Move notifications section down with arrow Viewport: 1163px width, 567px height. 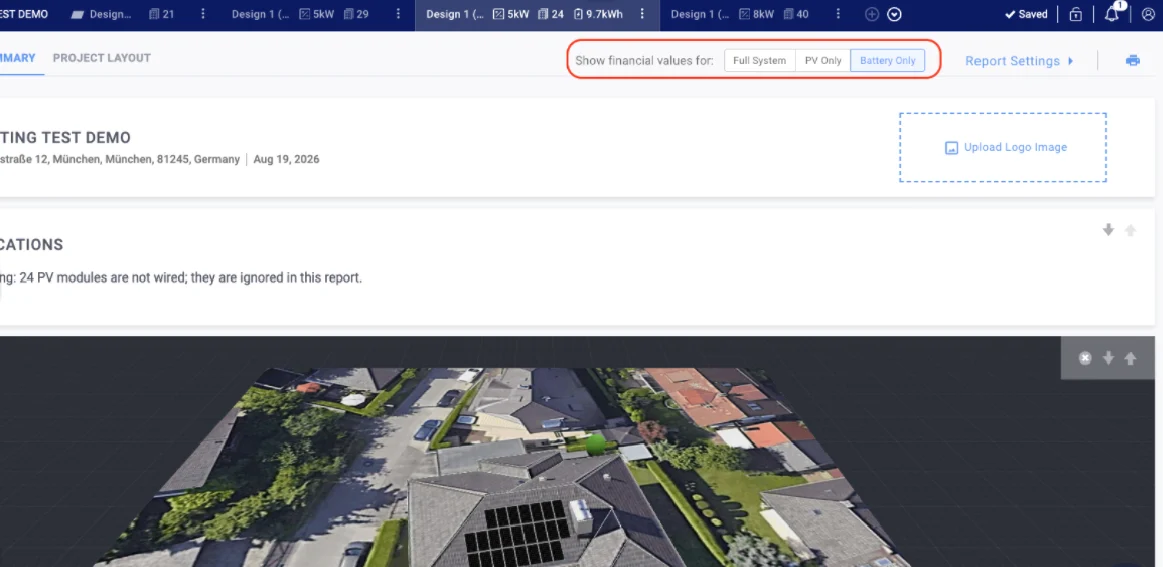[x=1108, y=230]
